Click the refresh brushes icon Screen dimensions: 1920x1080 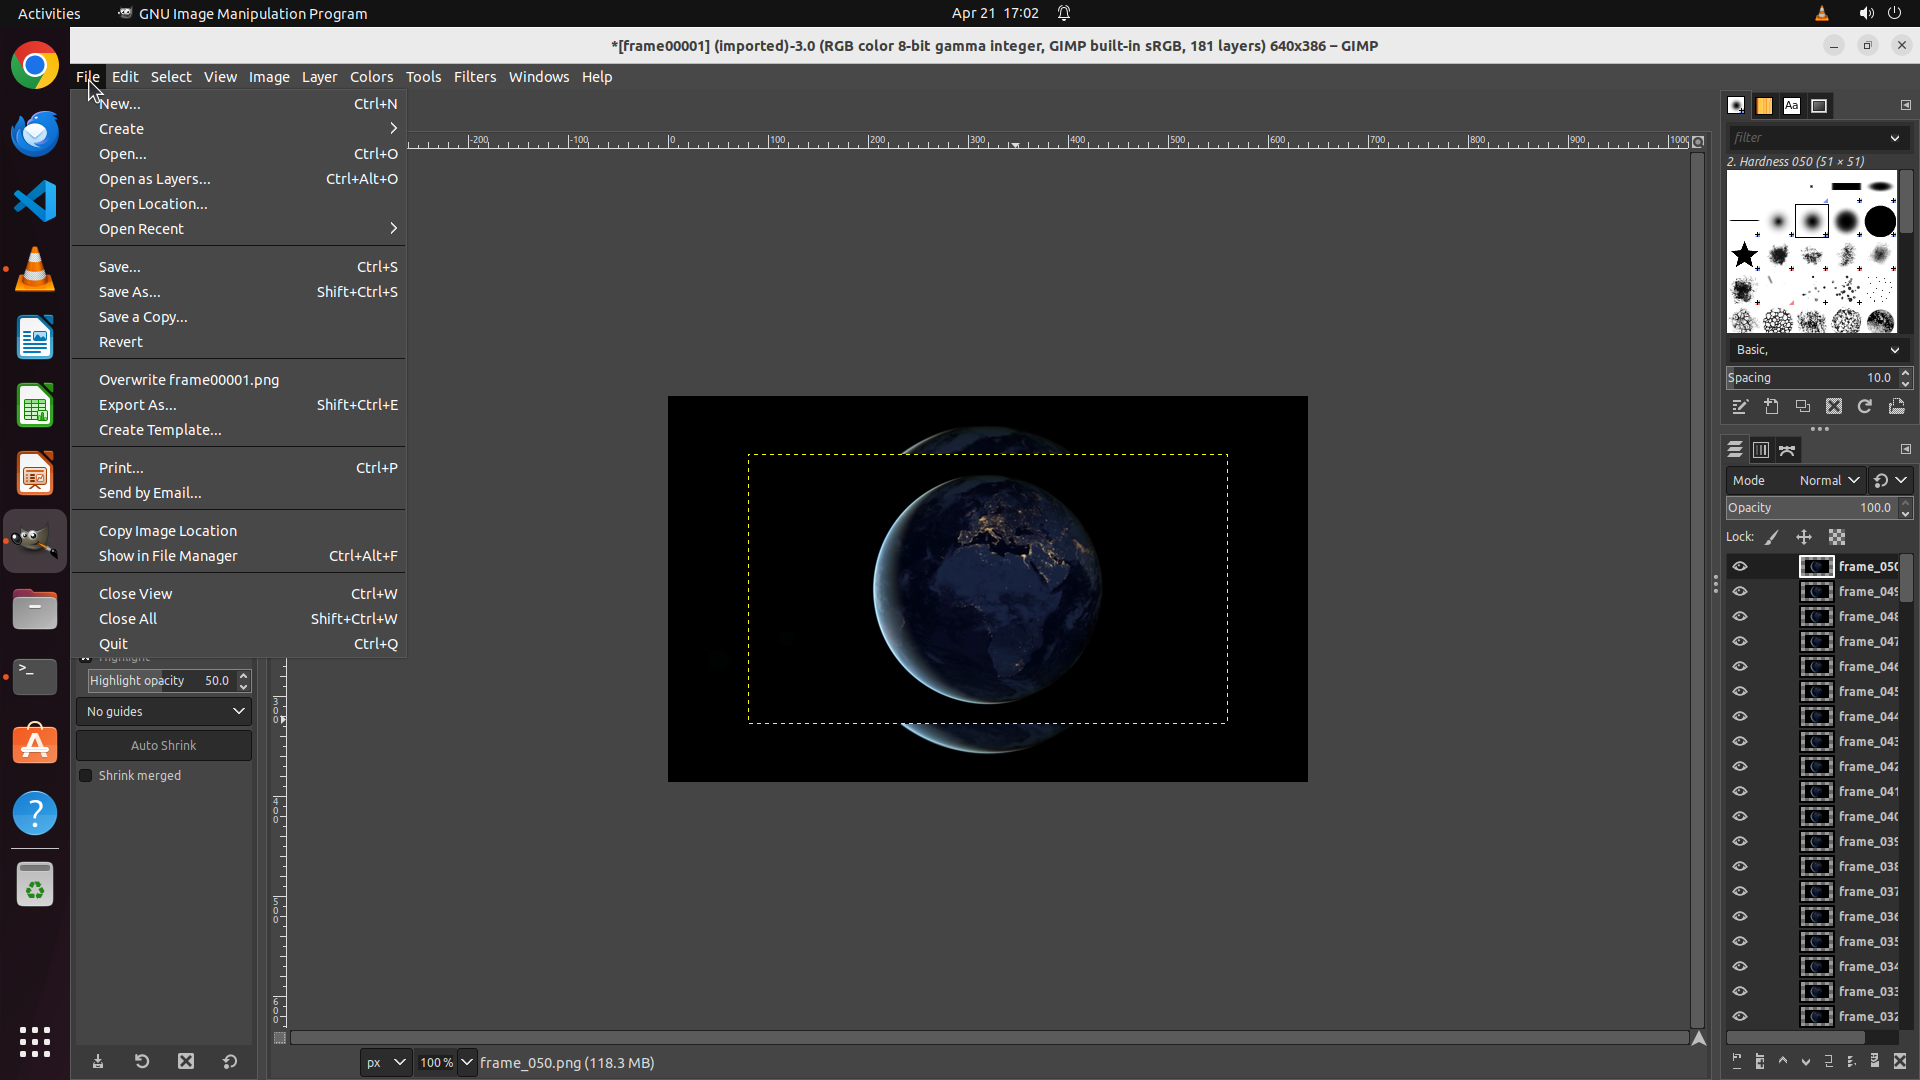pyautogui.click(x=1864, y=407)
